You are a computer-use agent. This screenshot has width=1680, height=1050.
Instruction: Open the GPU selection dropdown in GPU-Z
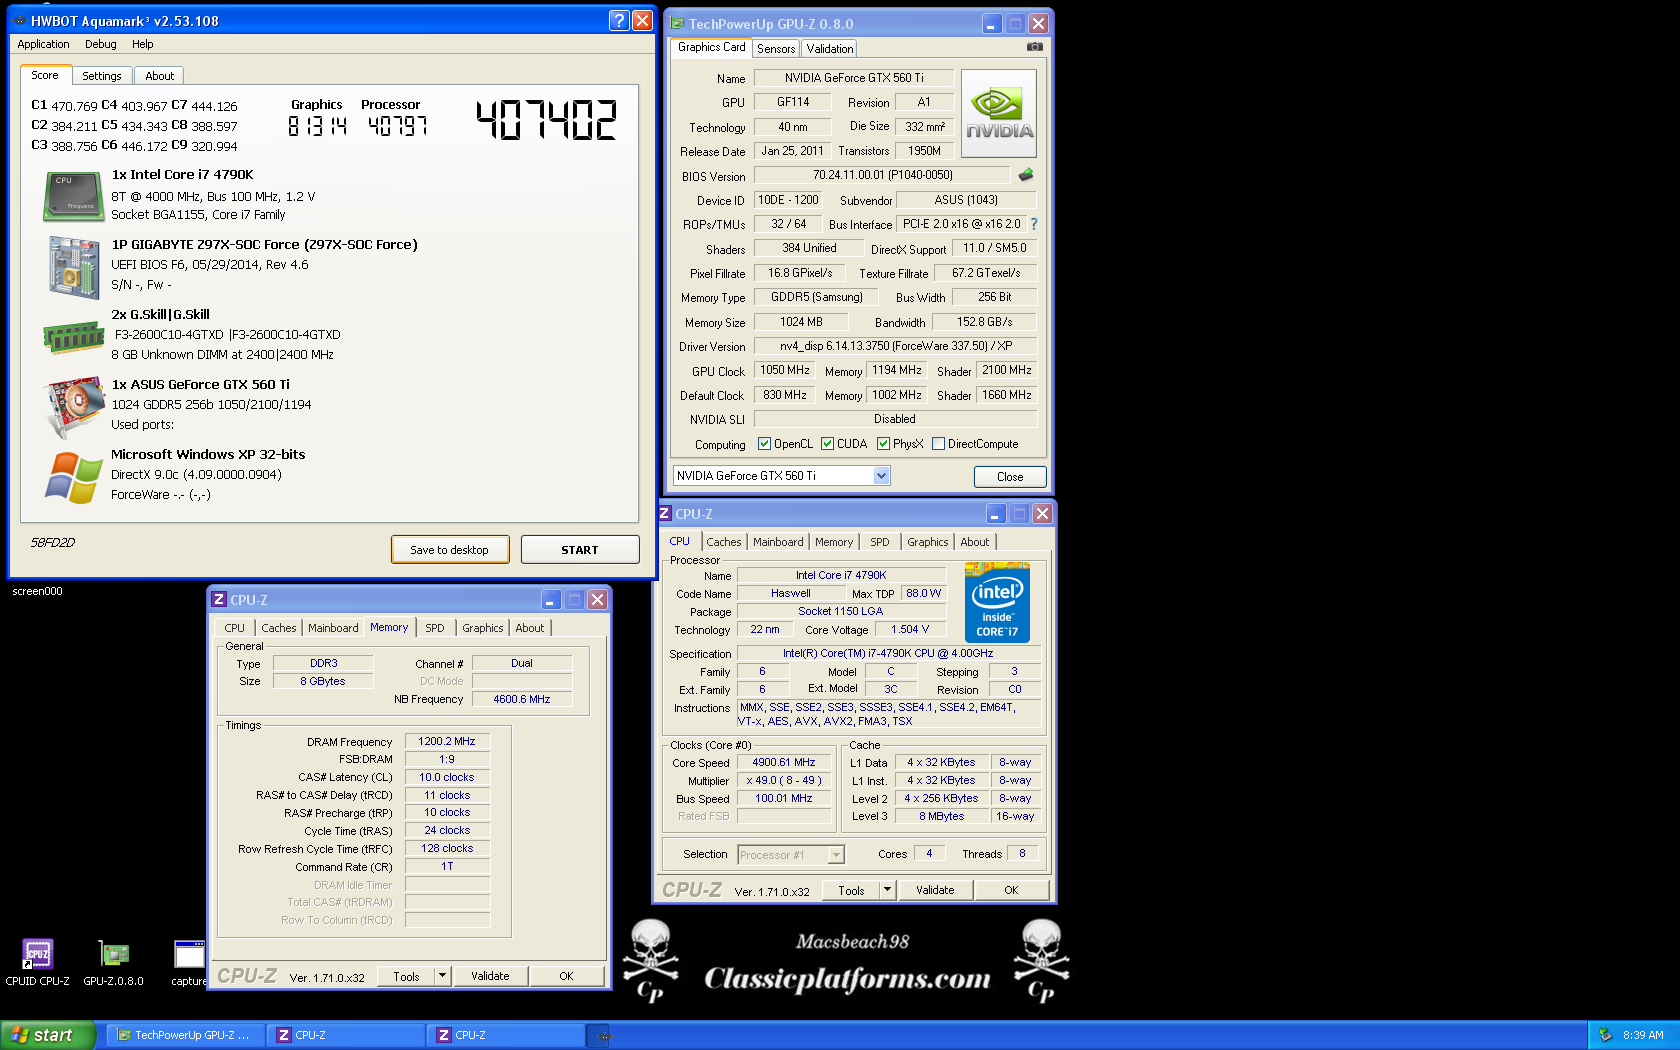[881, 476]
